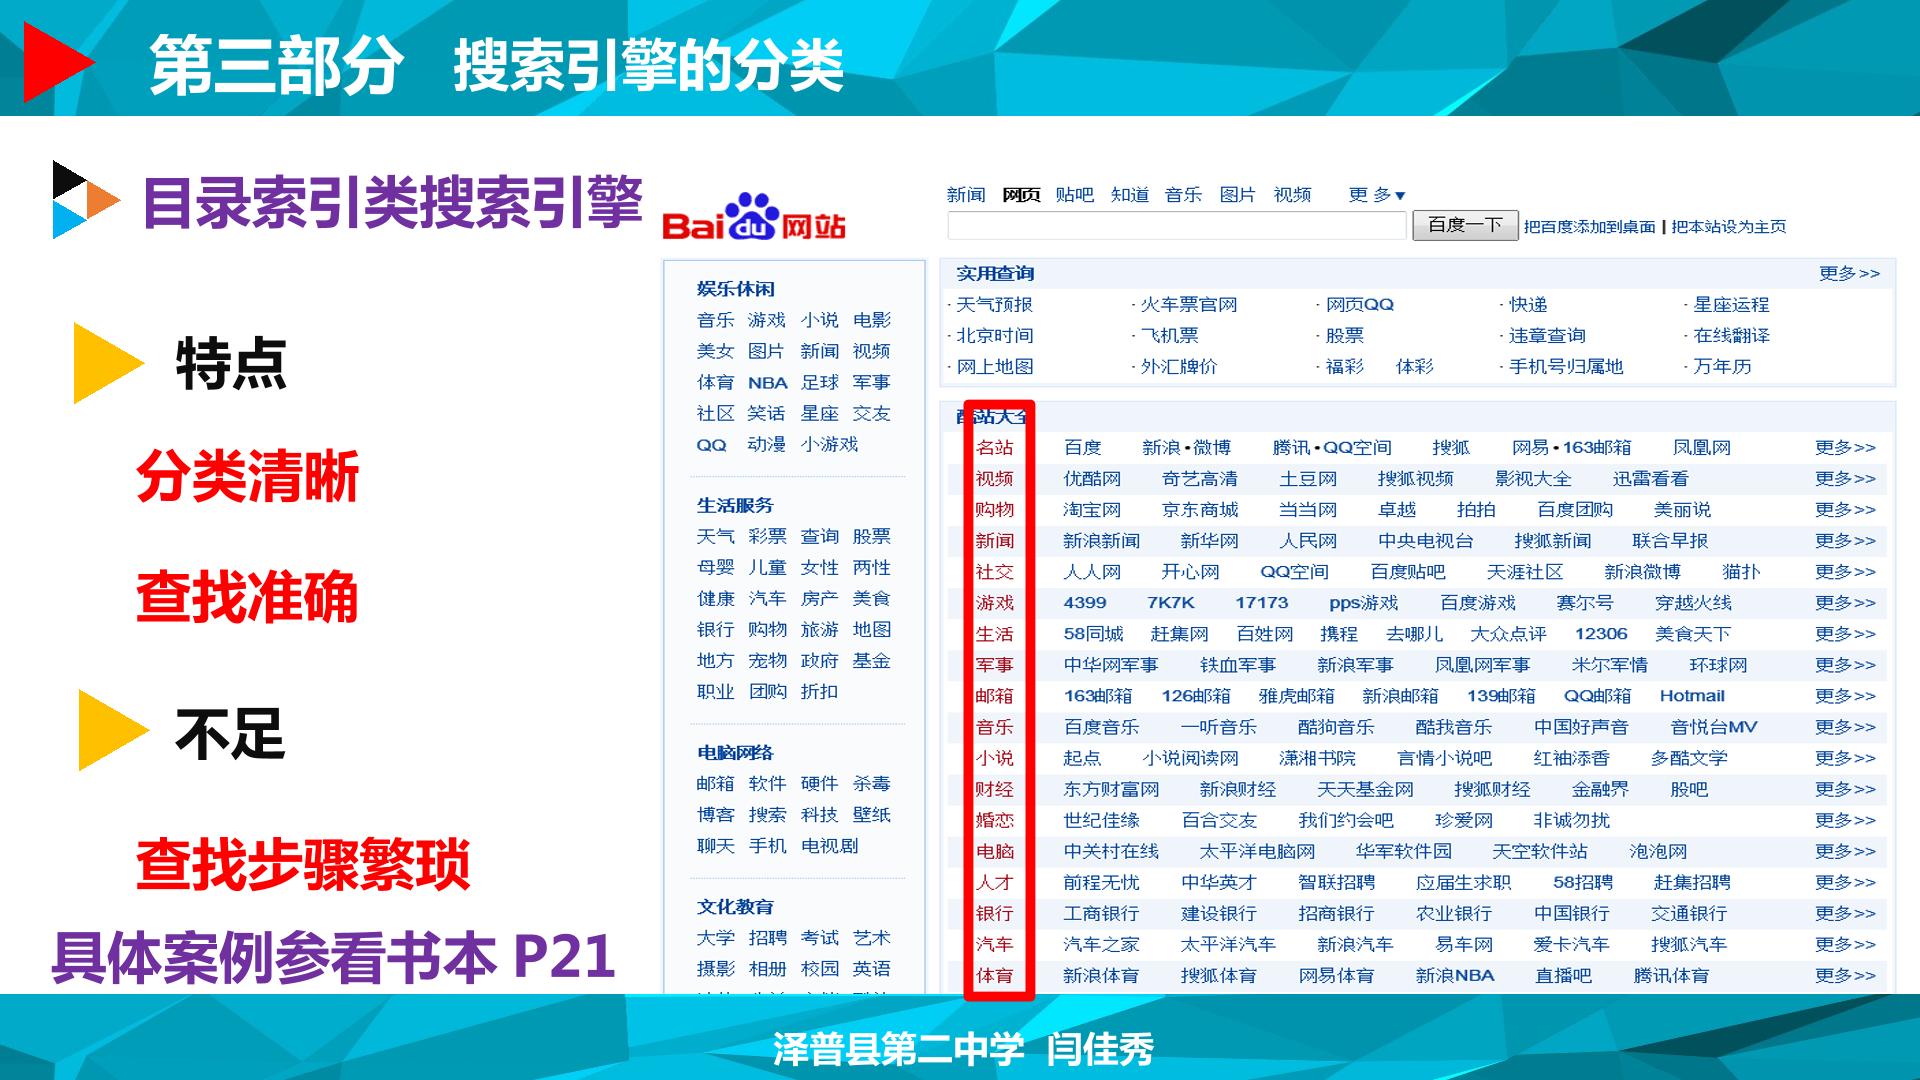Click 把百度添加到桌面 link
This screenshot has width=1920, height=1080.
coord(1590,227)
